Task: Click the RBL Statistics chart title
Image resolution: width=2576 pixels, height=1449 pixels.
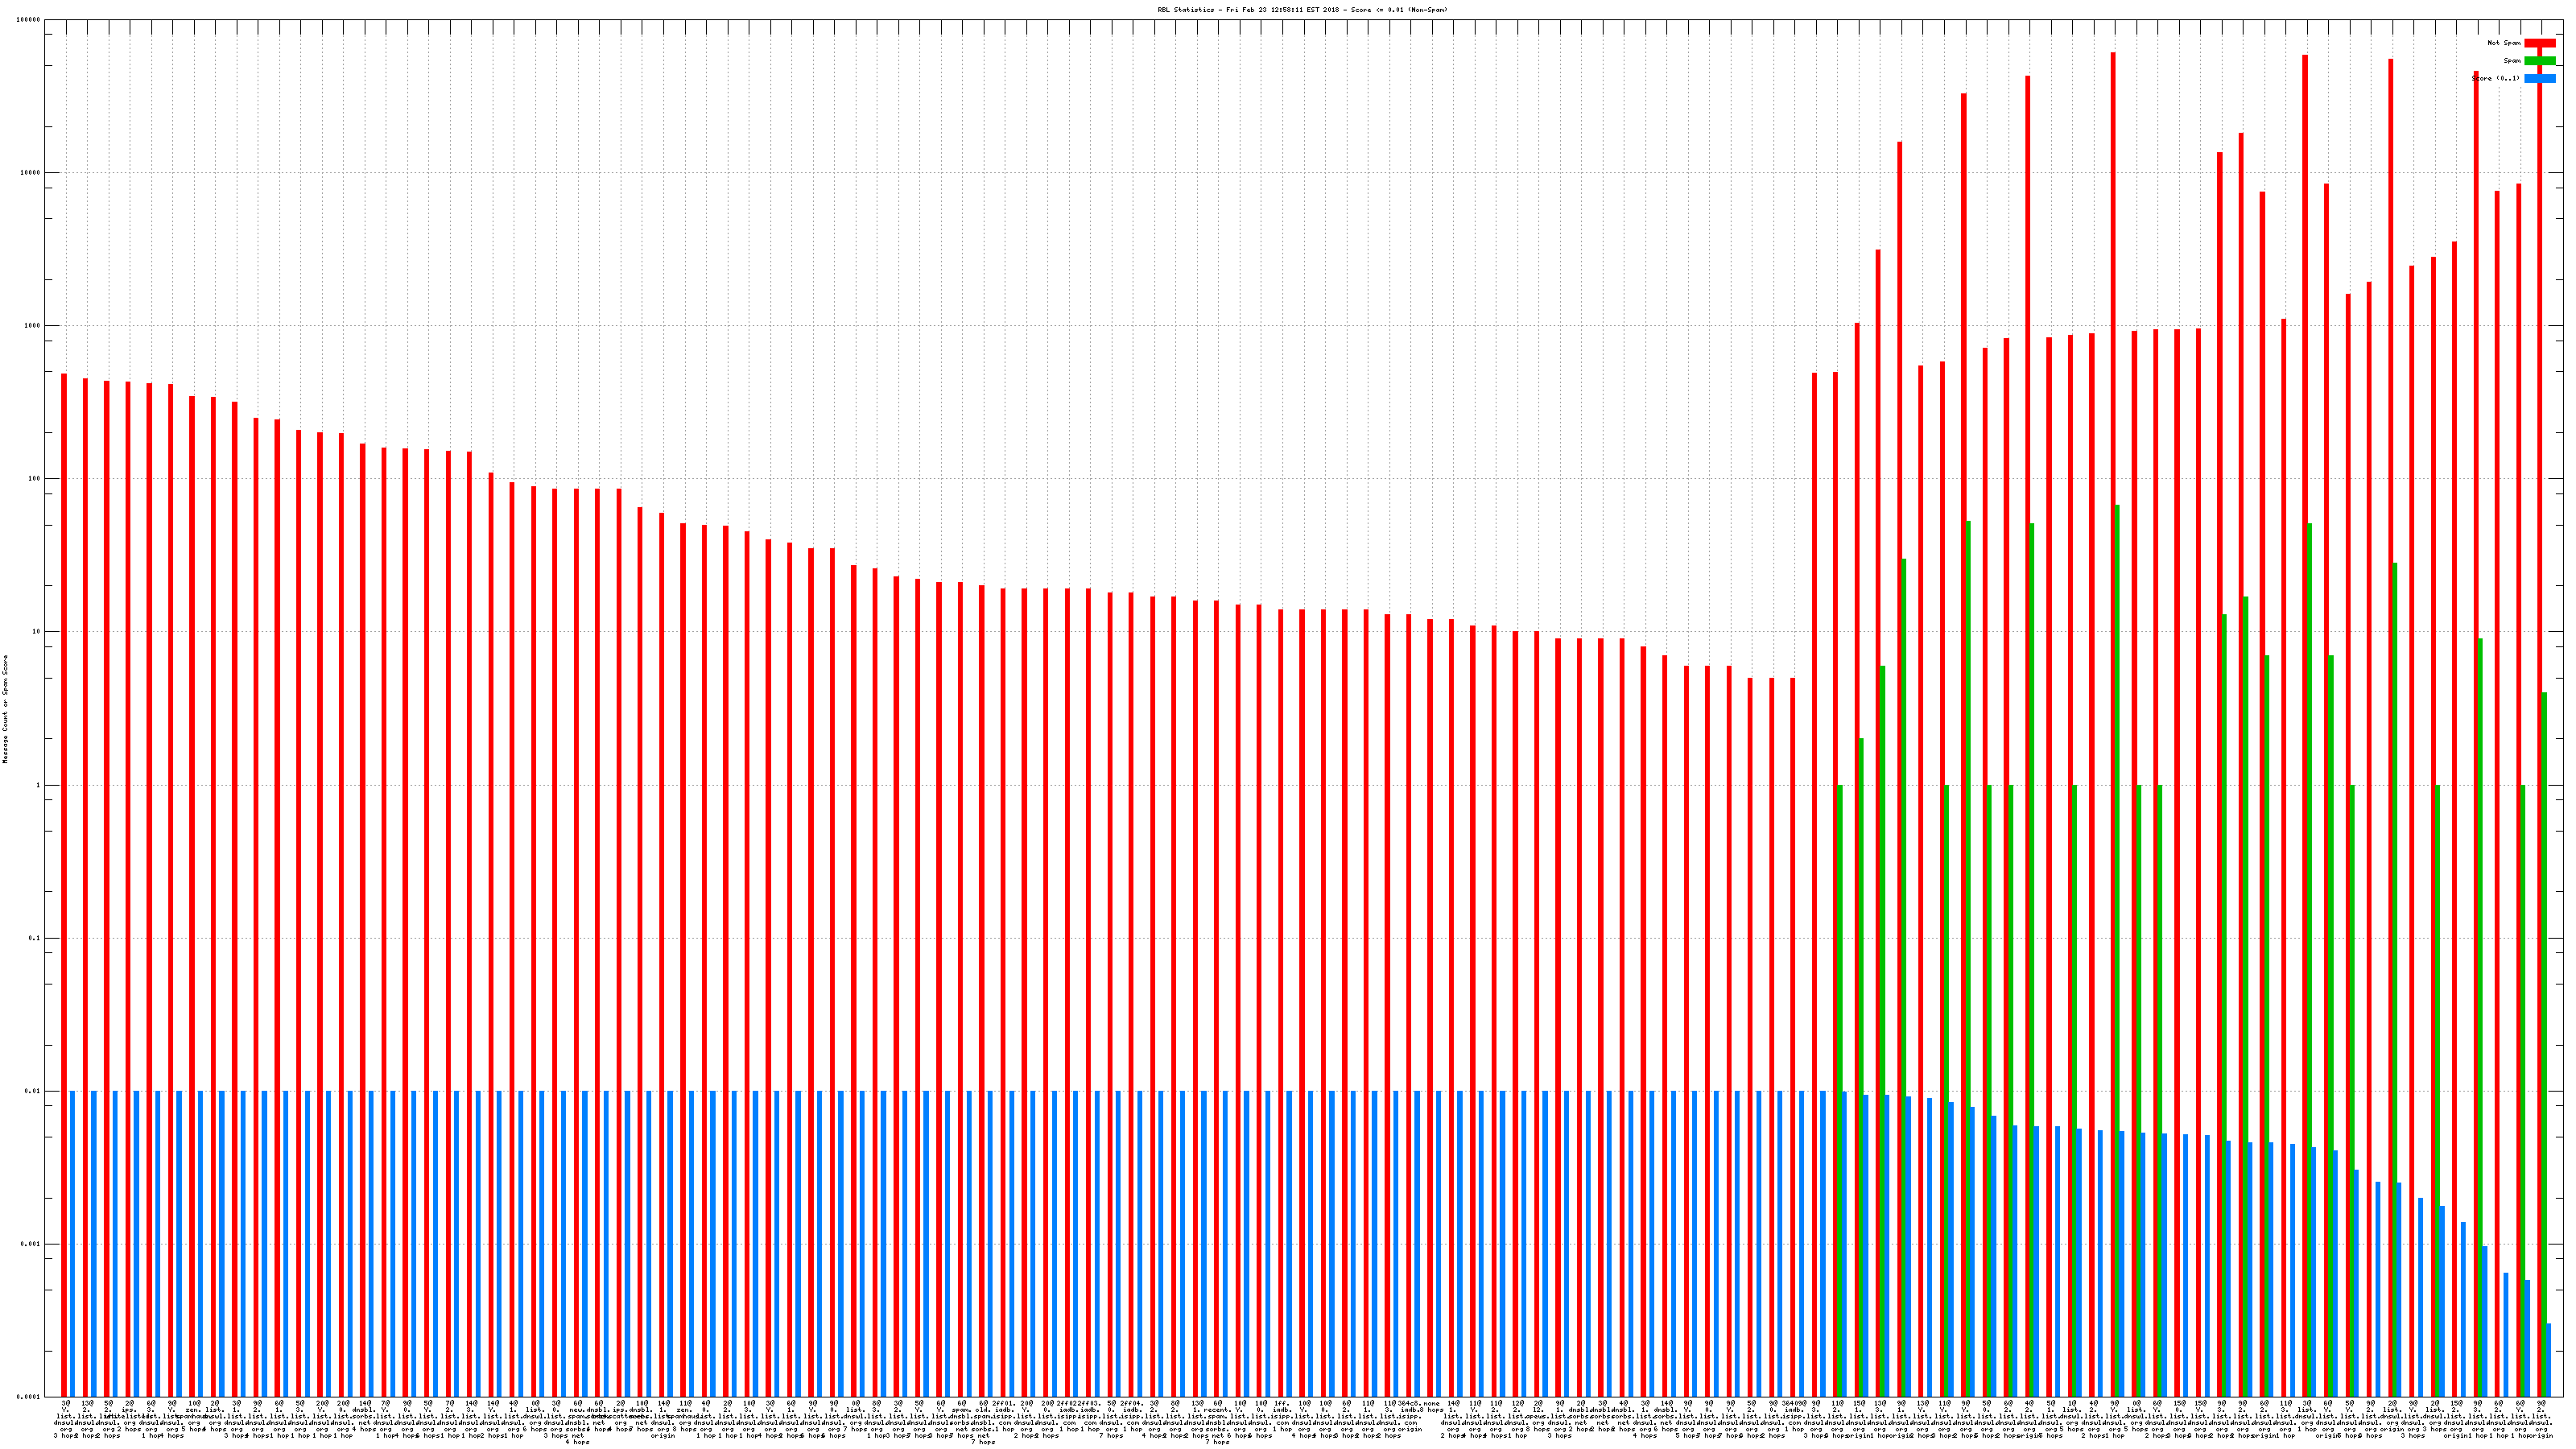Action: pyautogui.click(x=1302, y=10)
